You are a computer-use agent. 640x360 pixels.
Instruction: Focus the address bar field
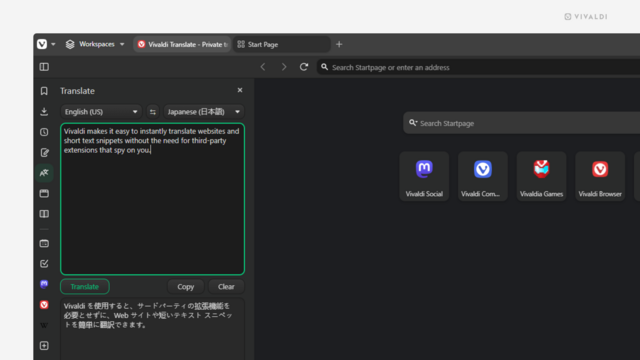point(478,67)
